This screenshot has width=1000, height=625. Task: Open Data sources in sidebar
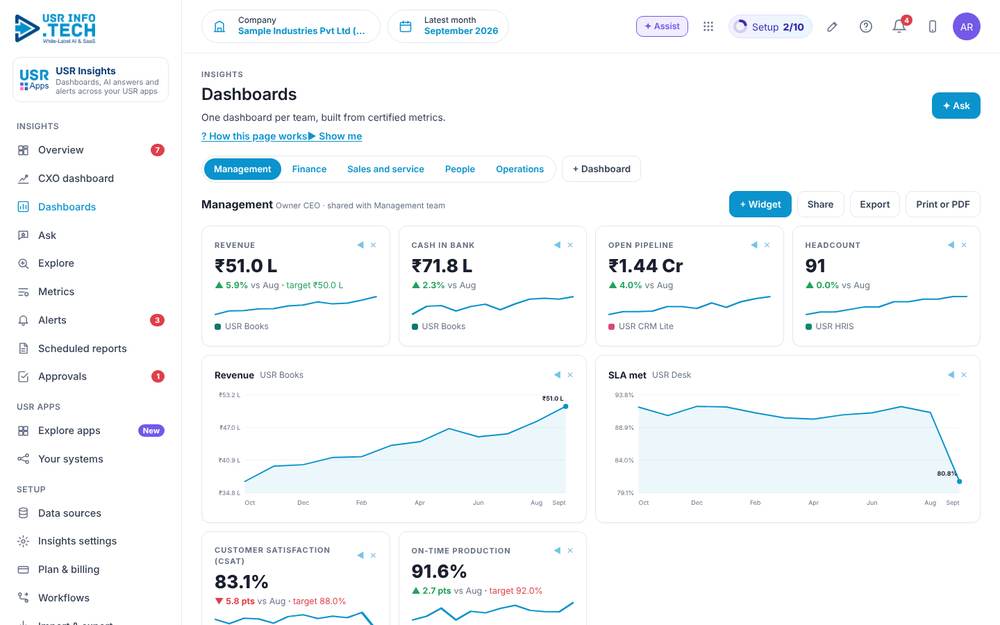pos(91,513)
